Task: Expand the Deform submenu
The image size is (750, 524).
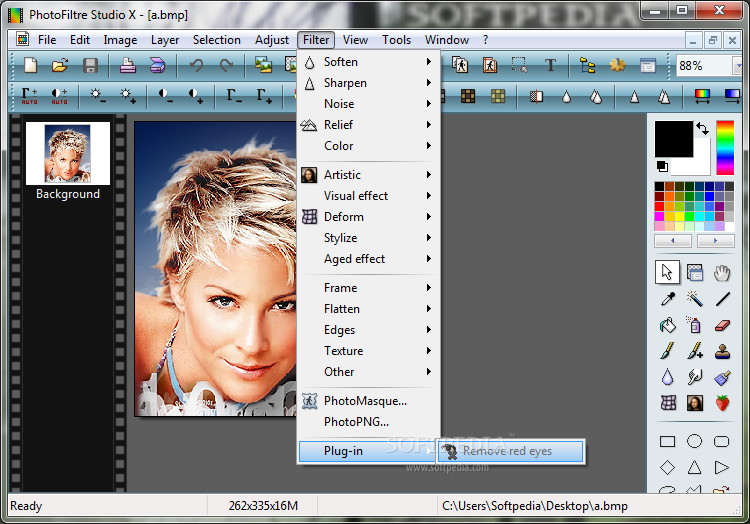Action: click(x=368, y=217)
